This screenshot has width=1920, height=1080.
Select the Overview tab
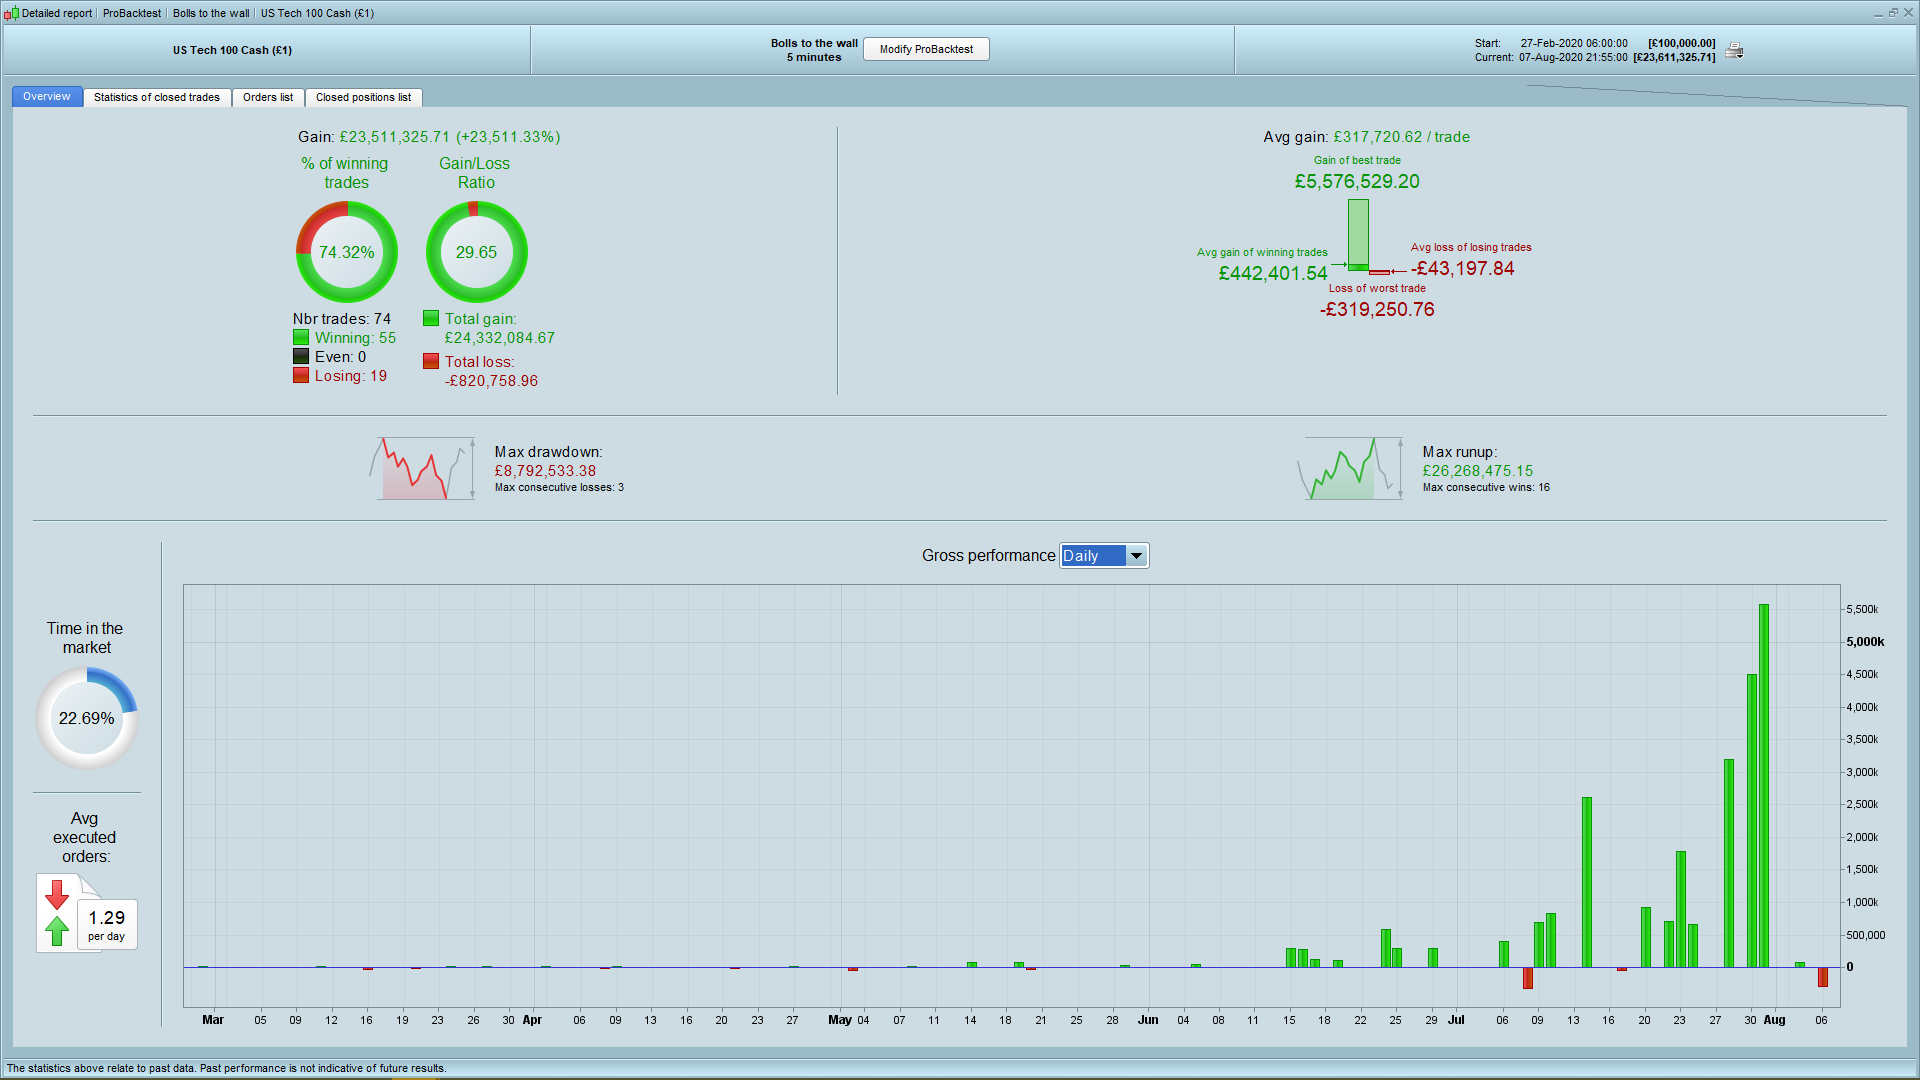tap(47, 97)
